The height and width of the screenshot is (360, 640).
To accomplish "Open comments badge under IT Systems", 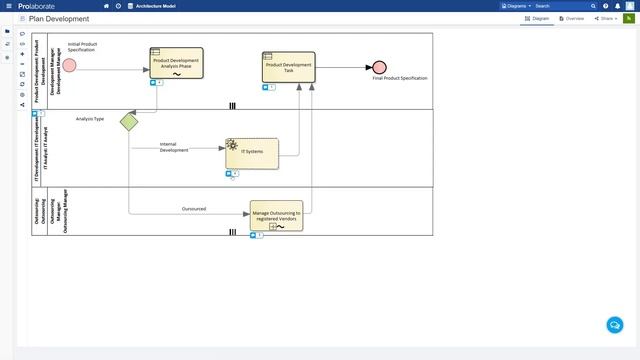I will [232, 173].
